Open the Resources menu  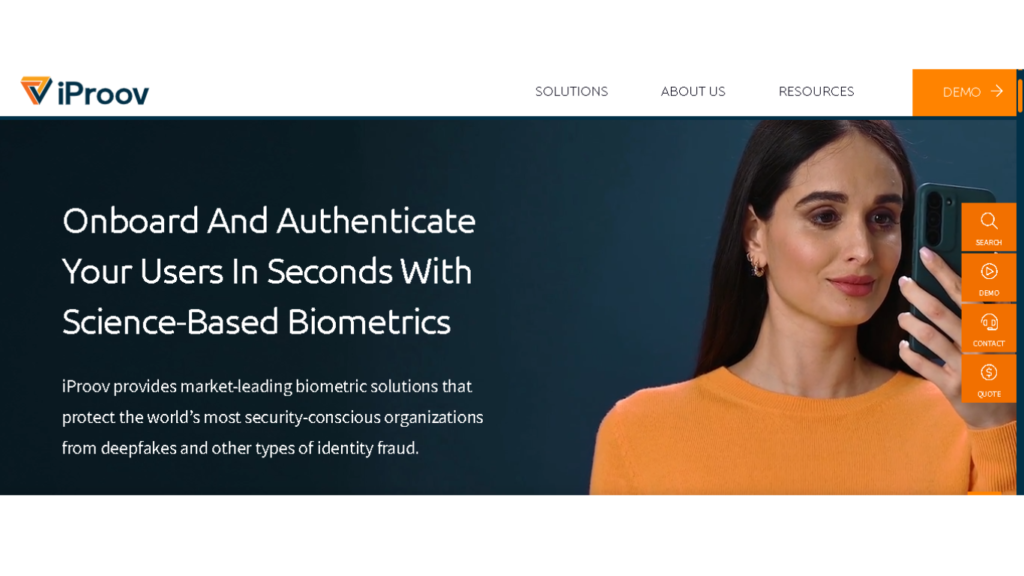pos(816,91)
